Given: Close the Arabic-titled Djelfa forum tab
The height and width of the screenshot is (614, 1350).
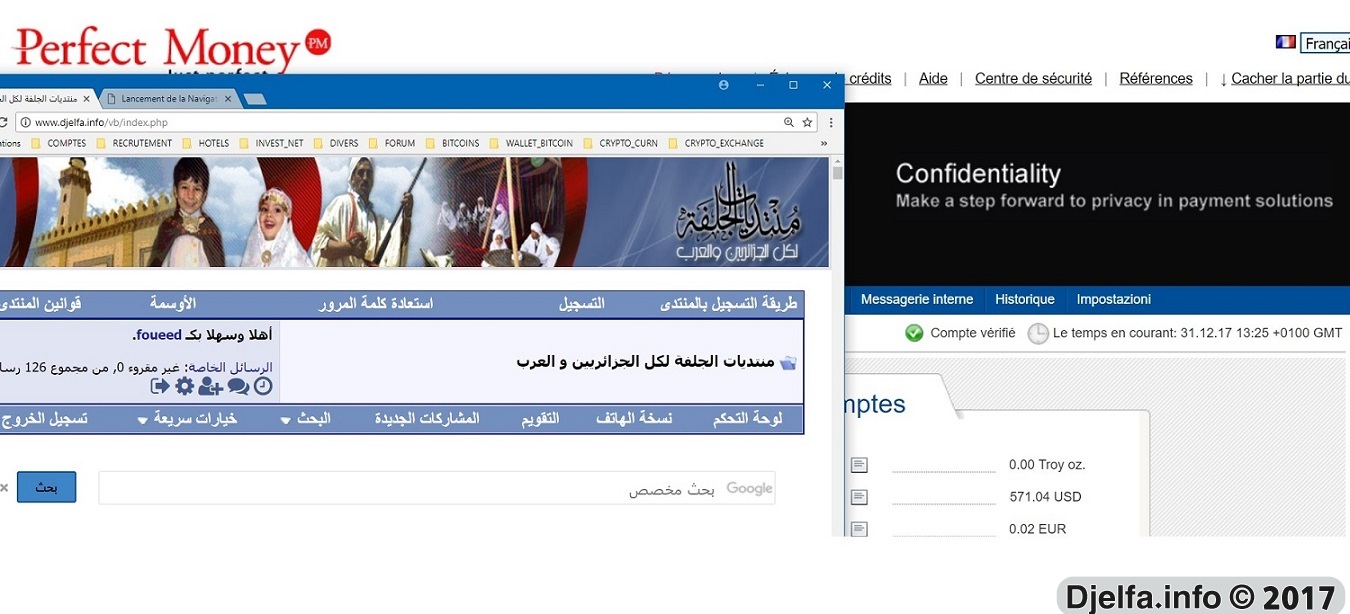Looking at the screenshot, I should click(87, 99).
